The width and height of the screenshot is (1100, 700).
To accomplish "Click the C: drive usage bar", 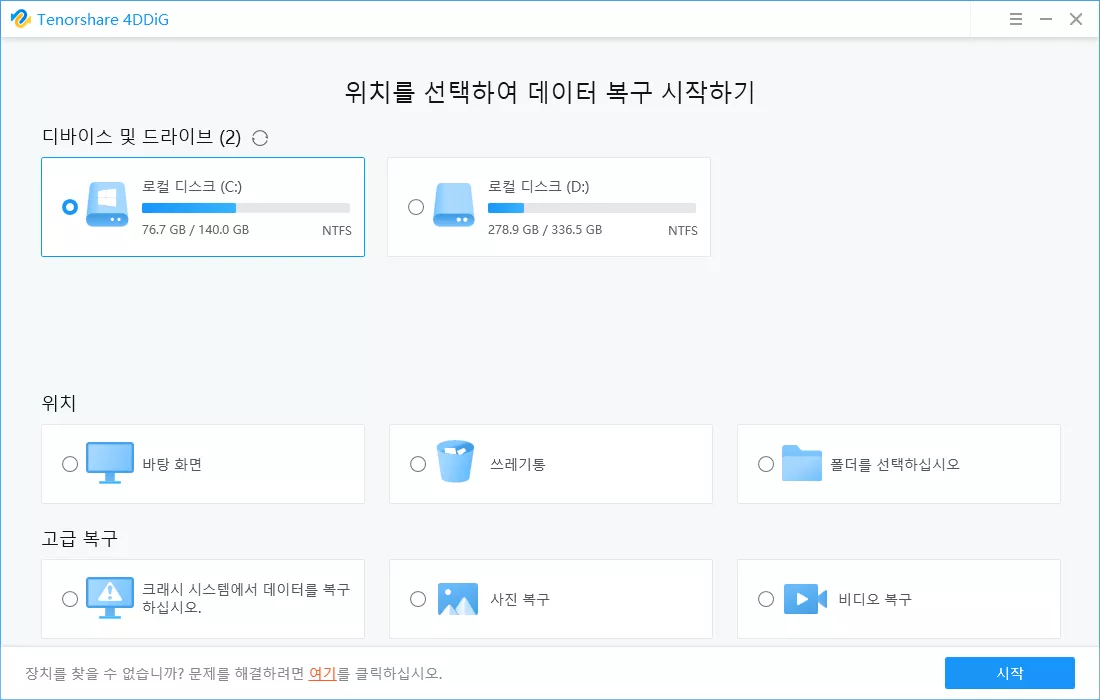I will (x=246, y=208).
